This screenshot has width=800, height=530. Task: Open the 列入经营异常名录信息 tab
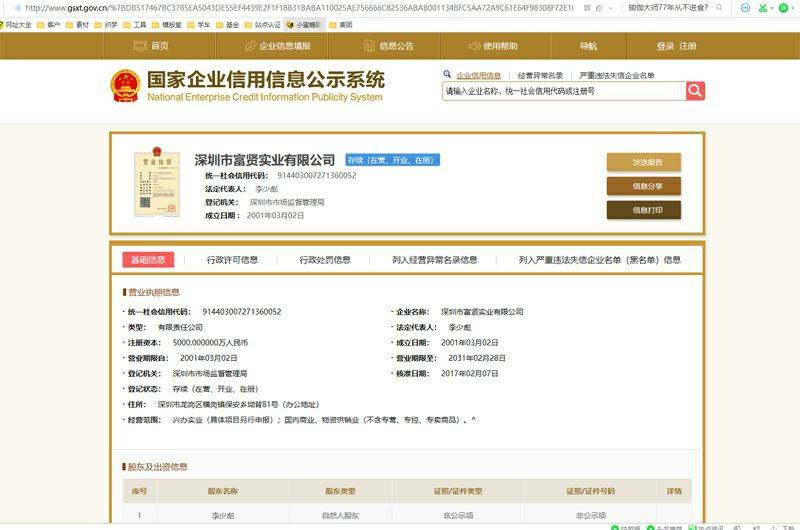[434, 260]
